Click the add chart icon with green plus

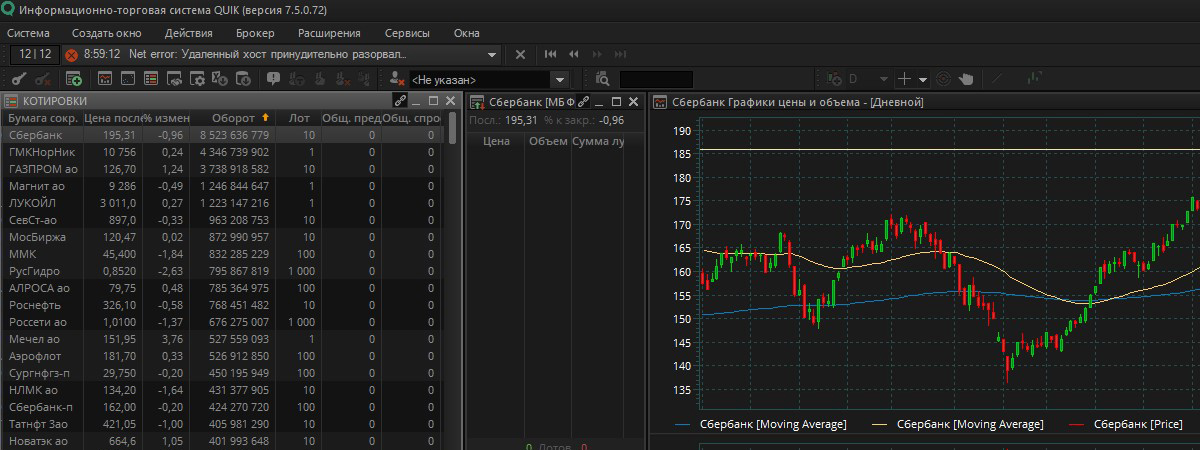point(833,79)
